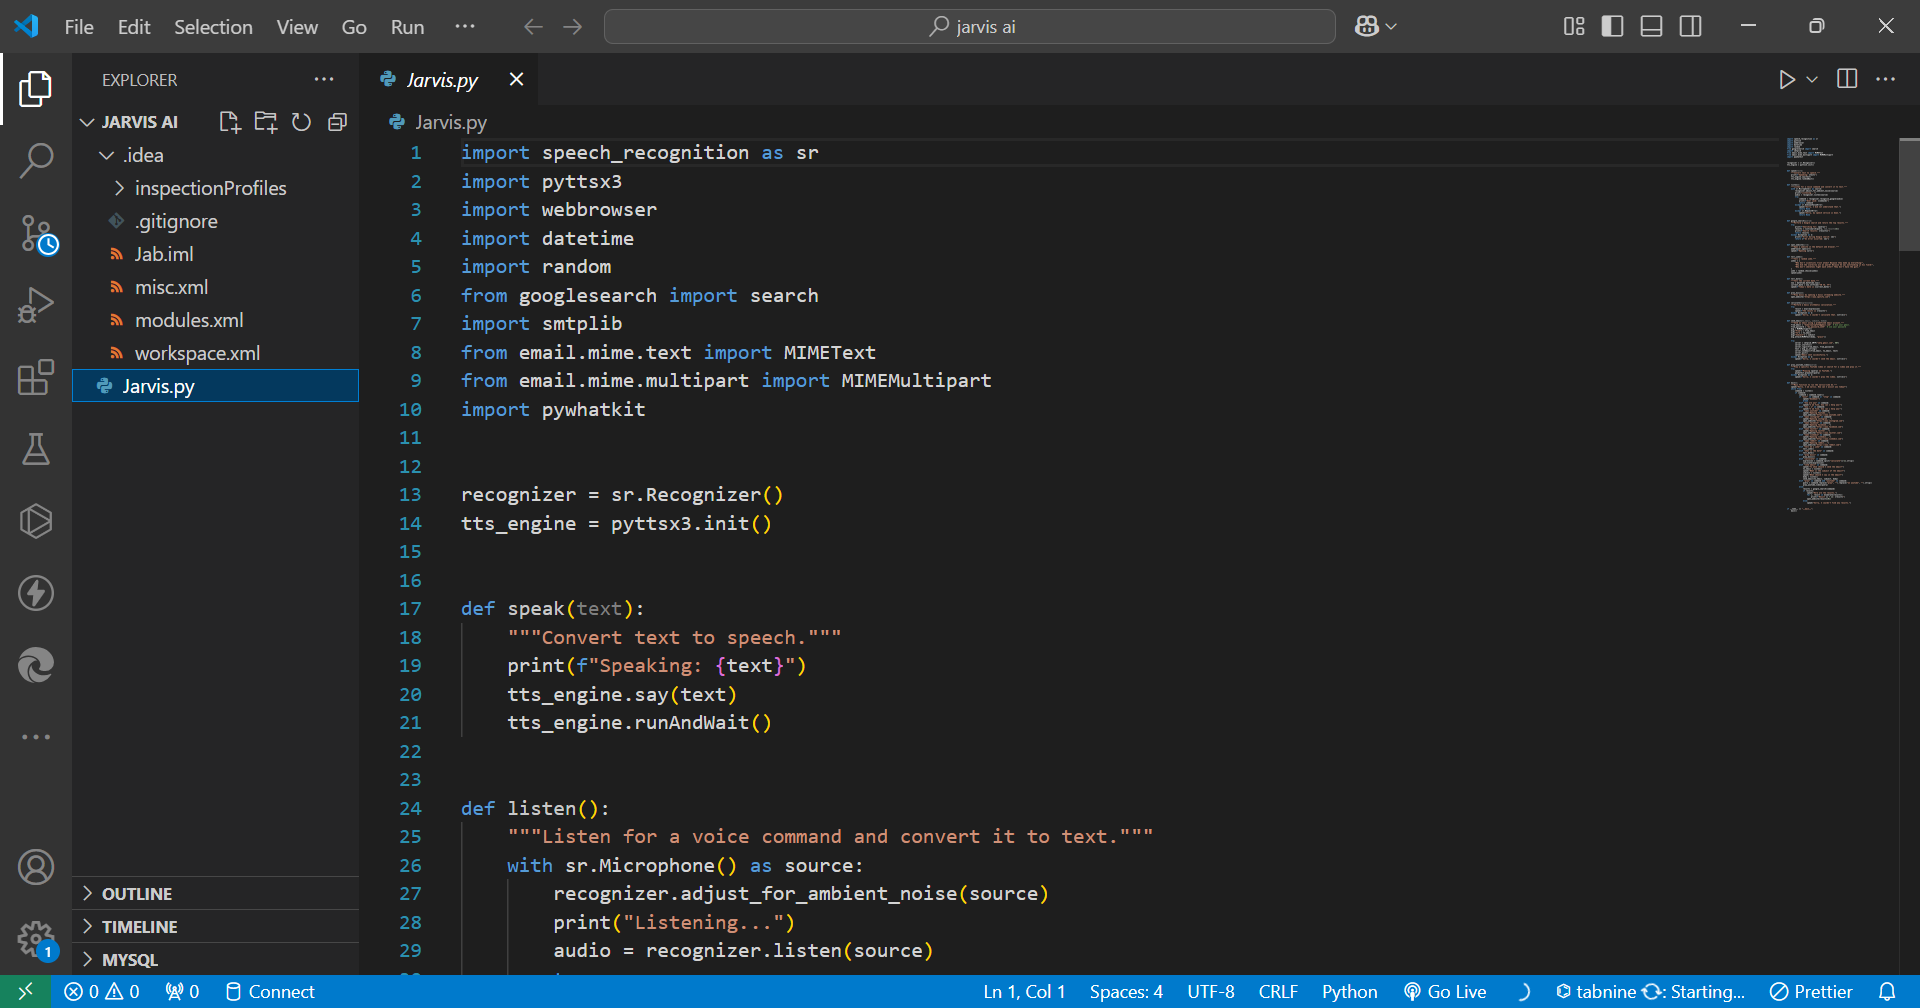
Task: Click the editor vertical scrollbar thumb
Action: pyautogui.click(x=1909, y=194)
